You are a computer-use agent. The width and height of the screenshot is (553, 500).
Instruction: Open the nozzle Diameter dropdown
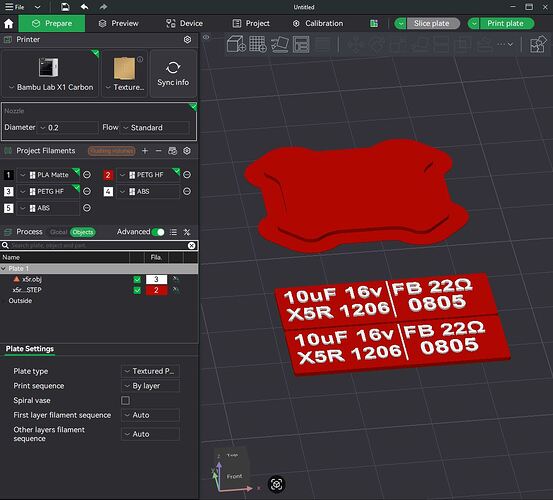pyautogui.click(x=68, y=127)
